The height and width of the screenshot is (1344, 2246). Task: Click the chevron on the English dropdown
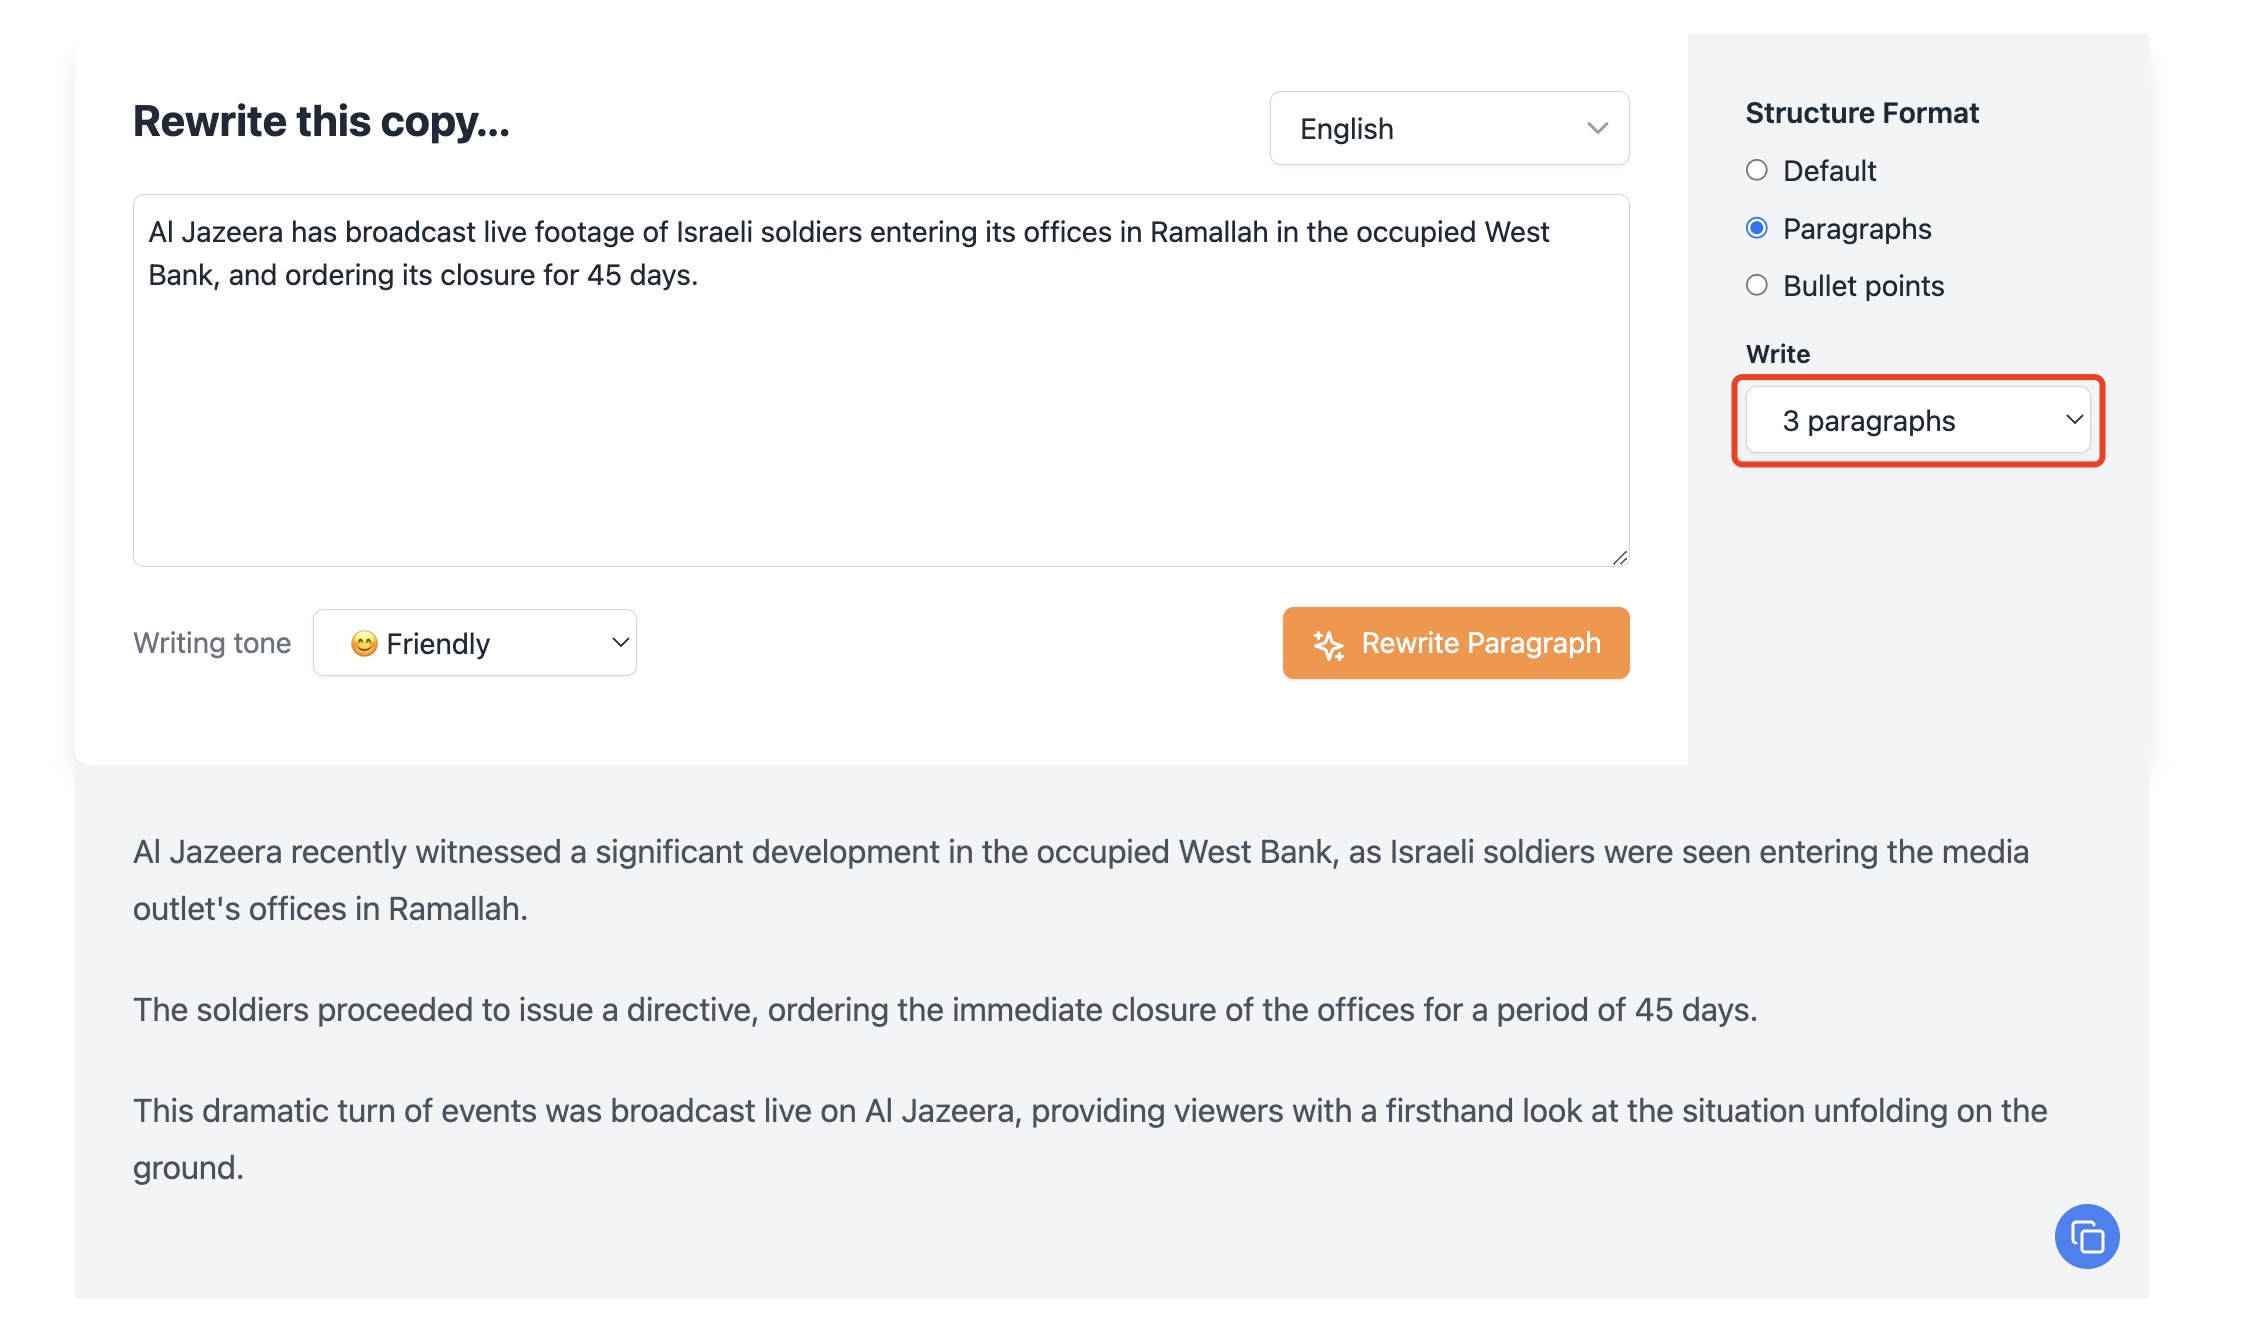(1597, 128)
